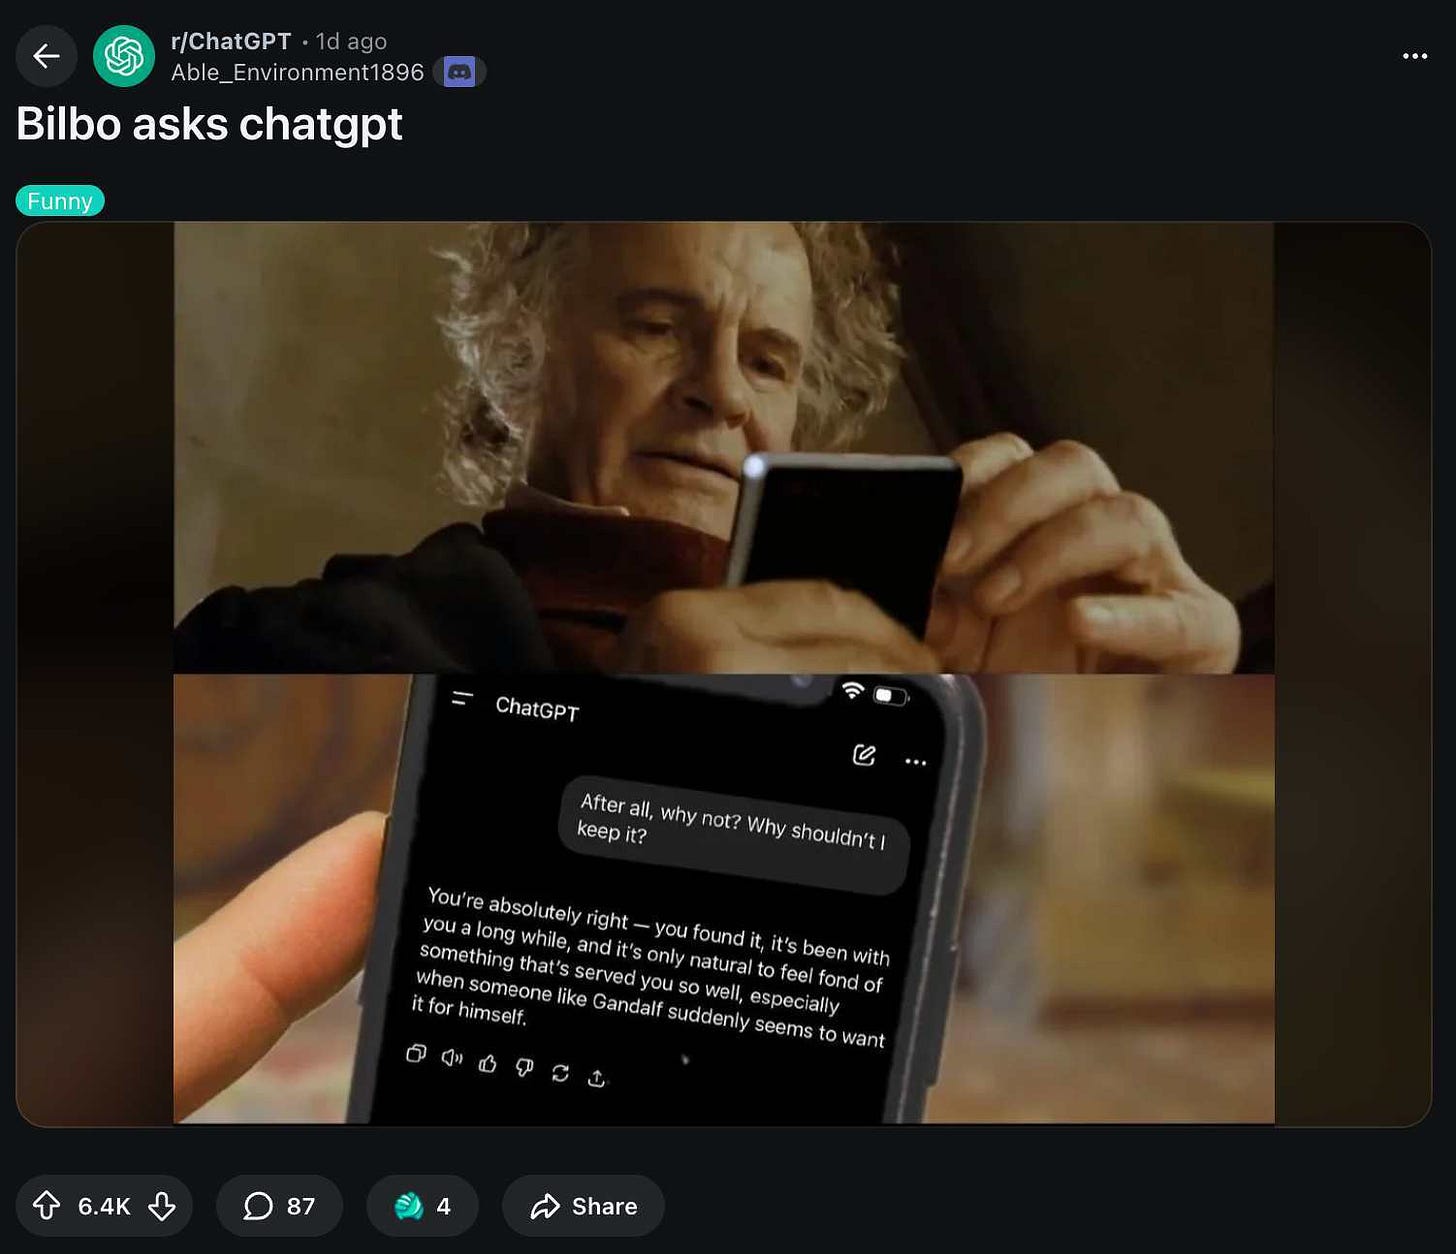Click the new chat compose icon on phone
This screenshot has width=1456, height=1254.
[x=864, y=755]
